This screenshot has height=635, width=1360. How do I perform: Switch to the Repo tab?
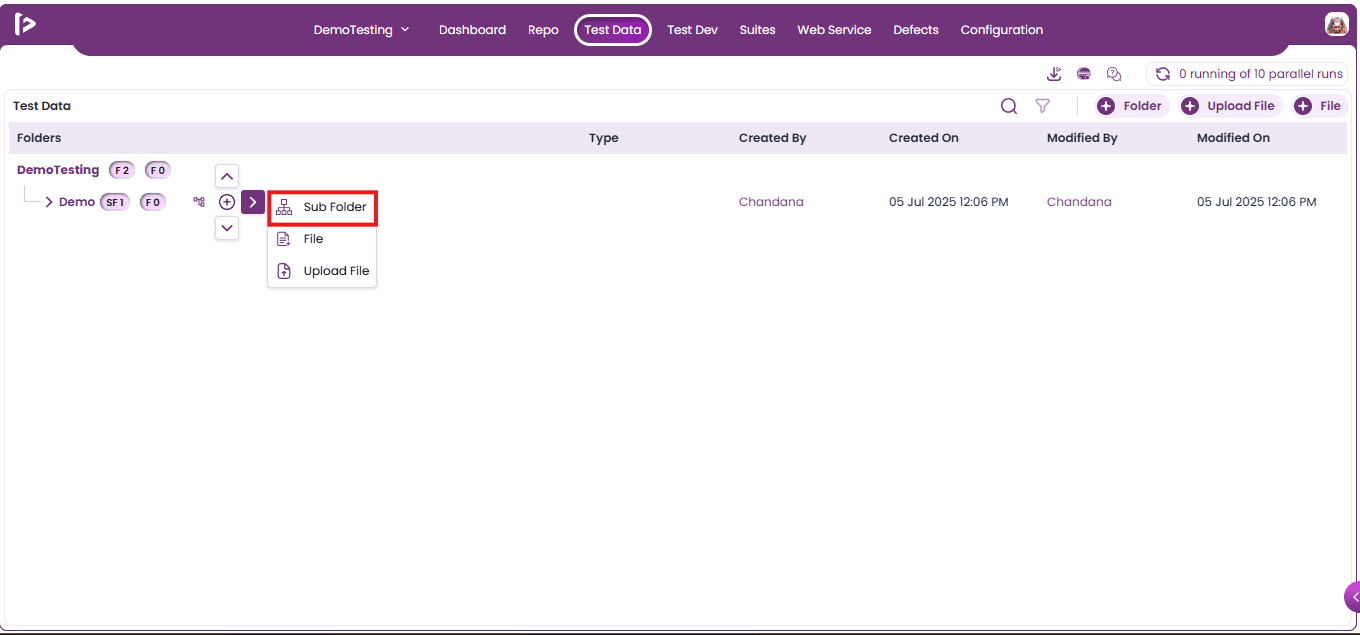coord(543,30)
